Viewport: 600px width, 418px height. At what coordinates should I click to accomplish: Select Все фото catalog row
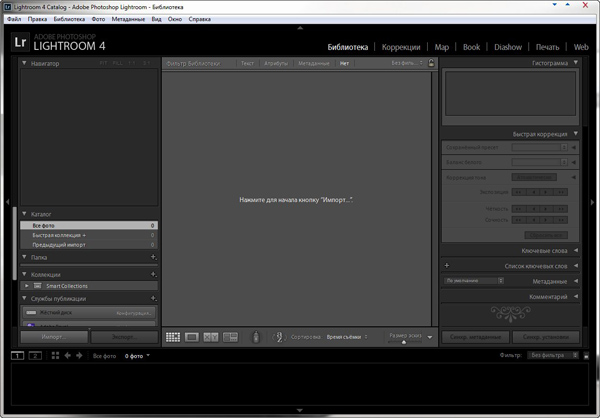89,225
